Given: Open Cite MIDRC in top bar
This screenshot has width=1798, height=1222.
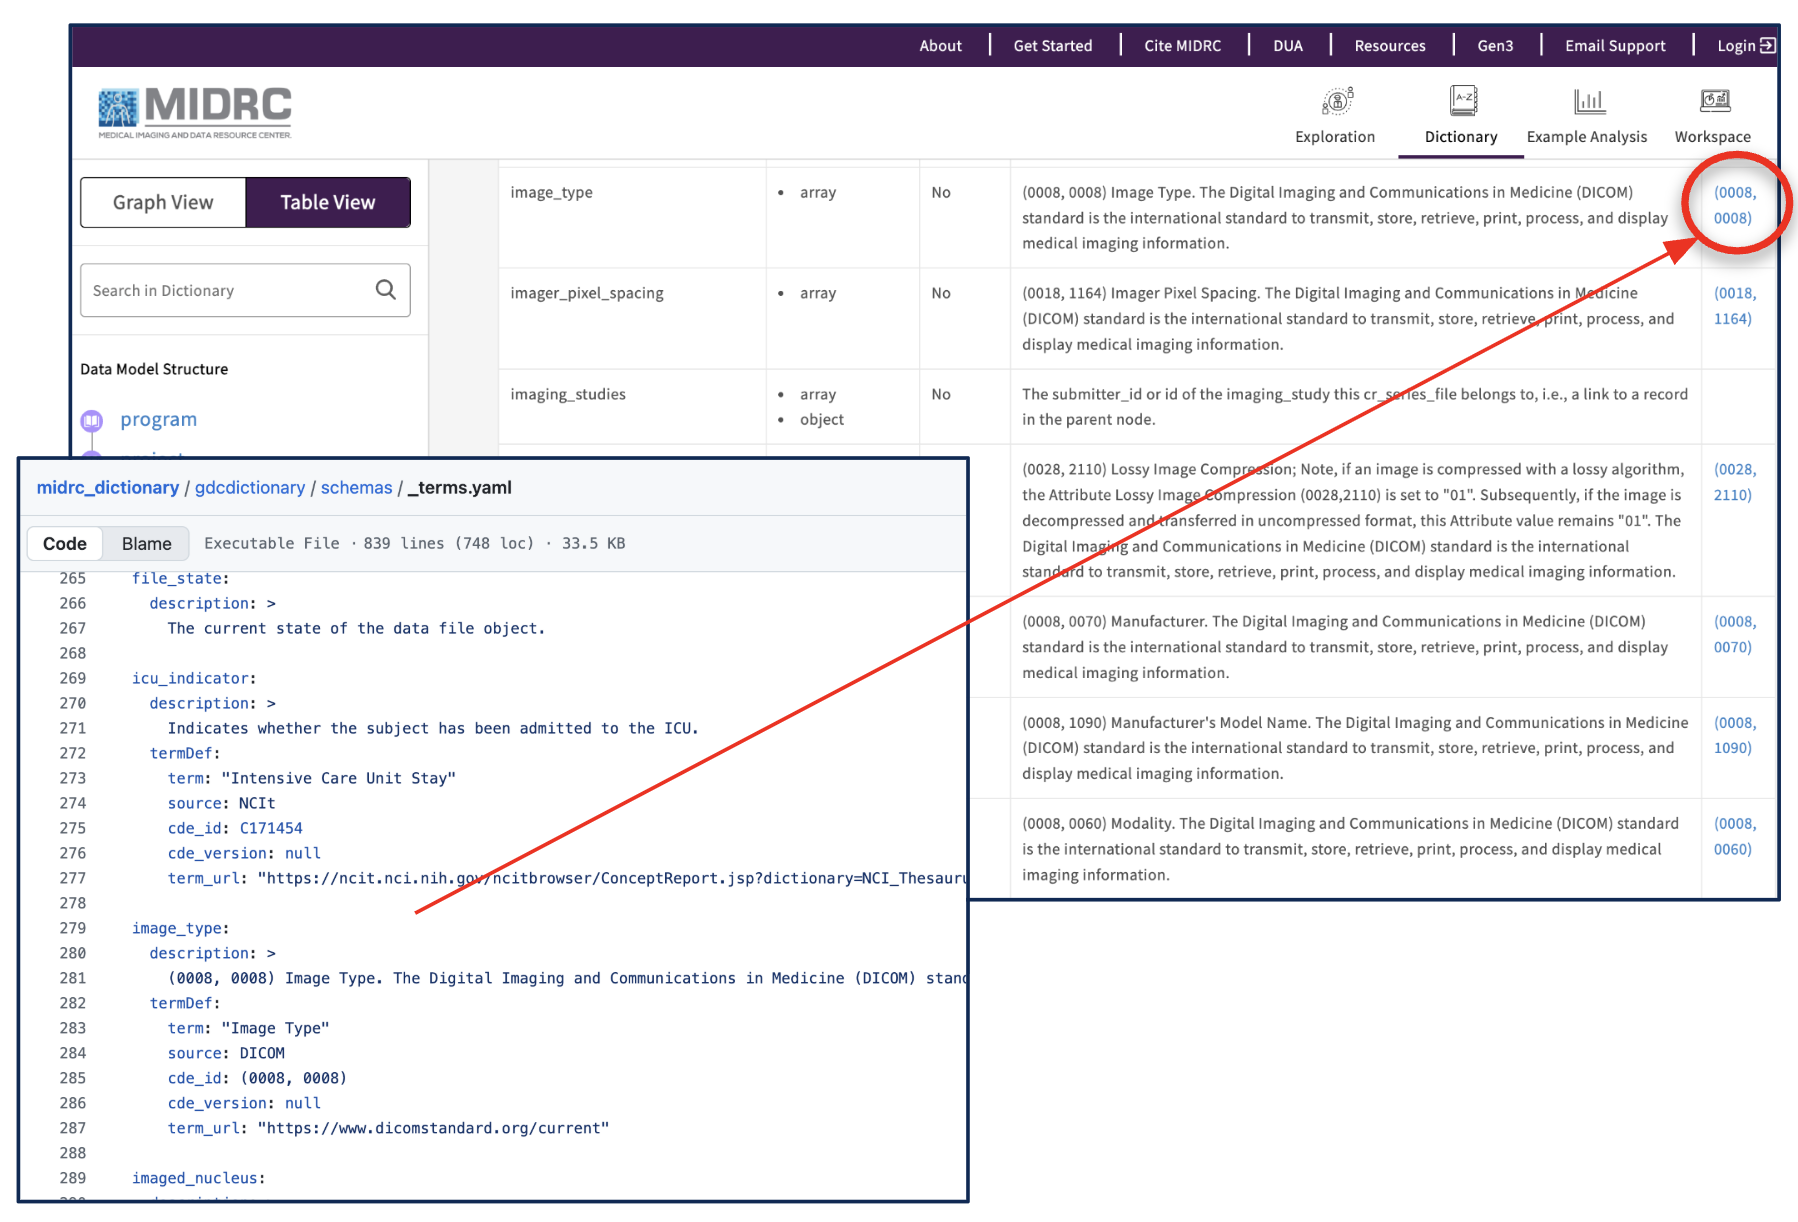Looking at the screenshot, I should click(x=1183, y=45).
